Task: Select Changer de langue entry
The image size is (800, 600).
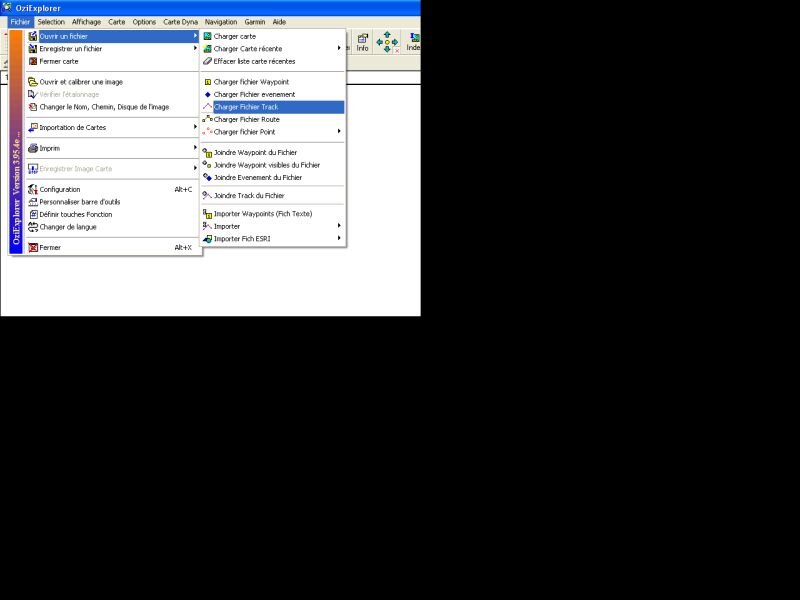Action: (113, 227)
